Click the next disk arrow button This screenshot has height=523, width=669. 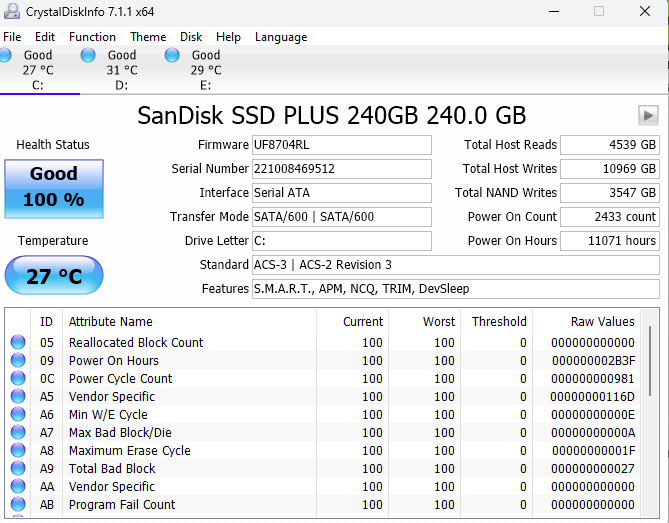tap(647, 115)
